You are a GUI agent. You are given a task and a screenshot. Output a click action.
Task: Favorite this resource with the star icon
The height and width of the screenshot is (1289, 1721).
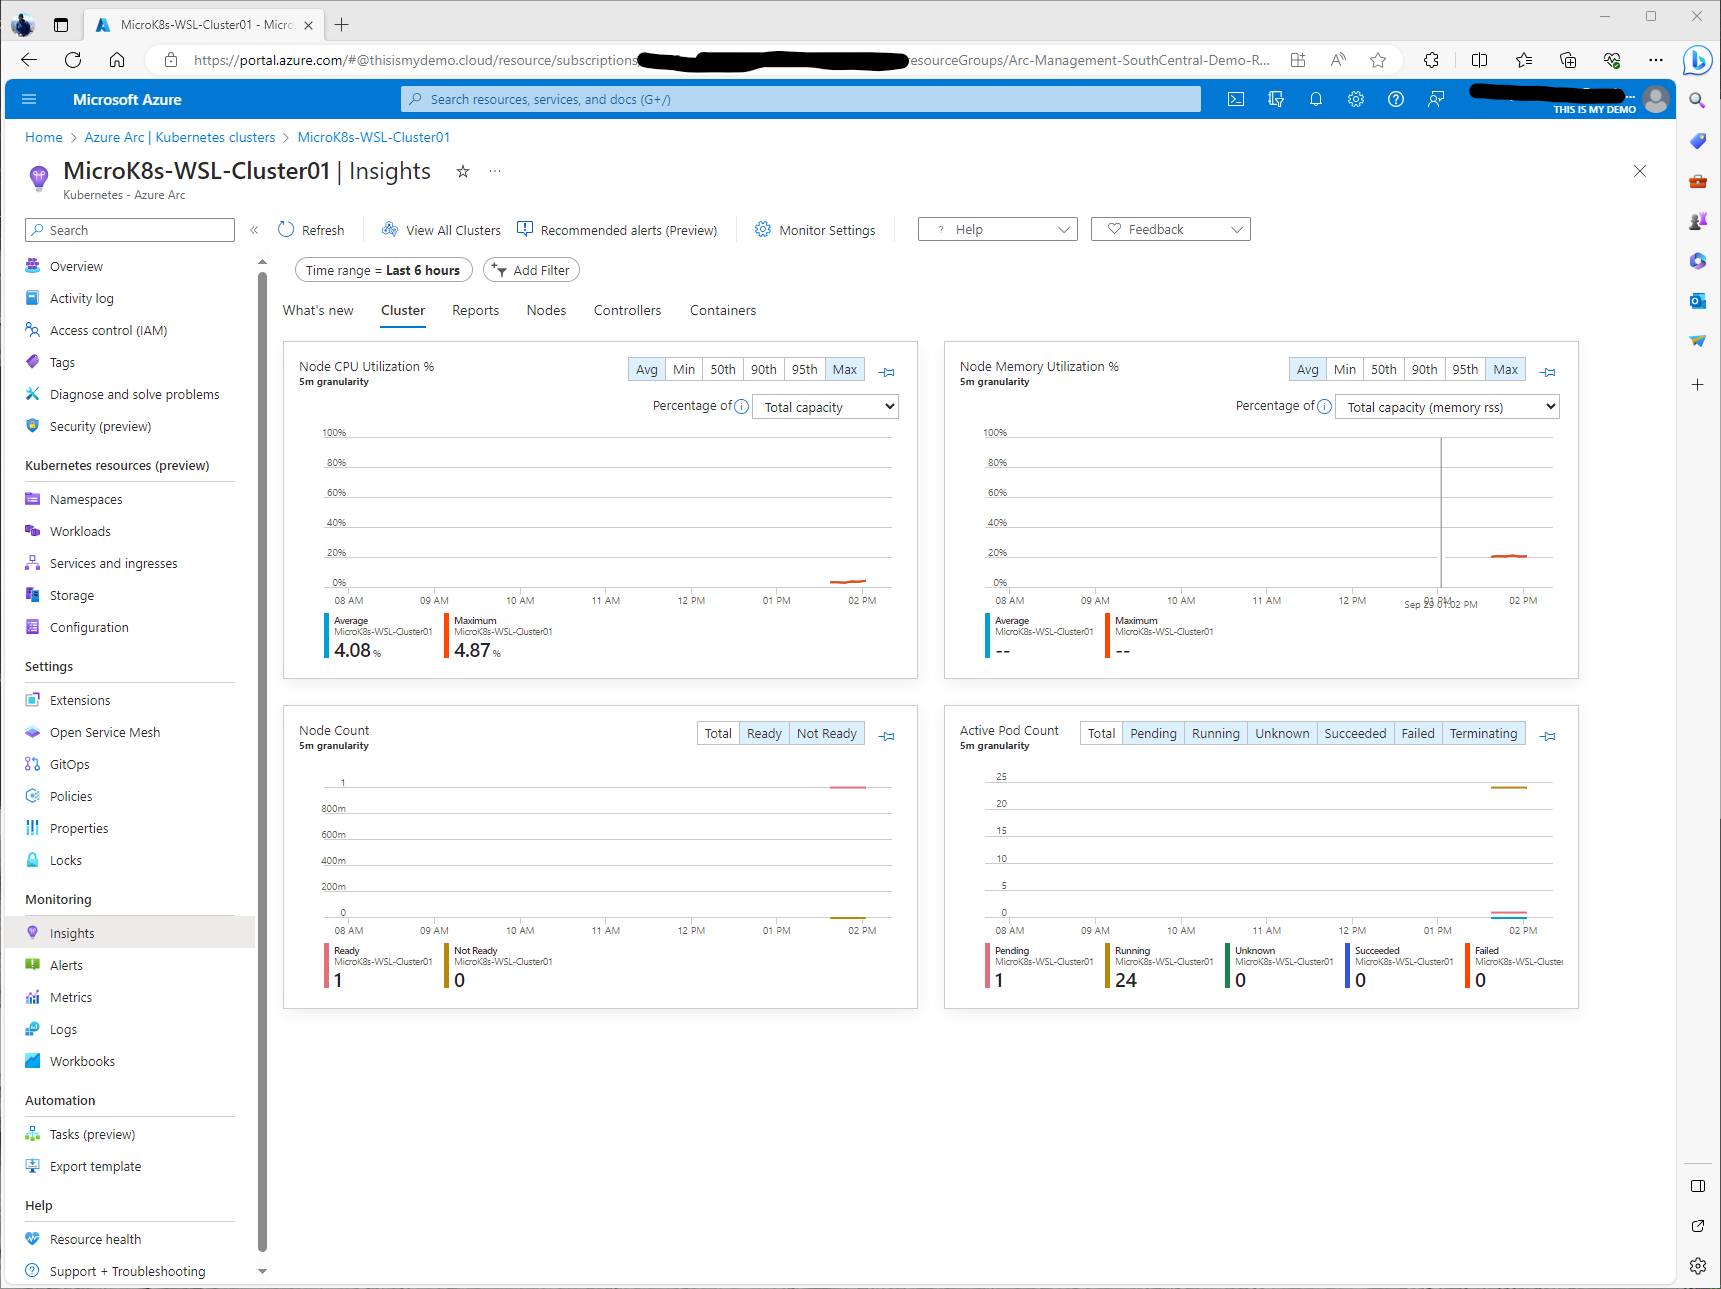[463, 171]
